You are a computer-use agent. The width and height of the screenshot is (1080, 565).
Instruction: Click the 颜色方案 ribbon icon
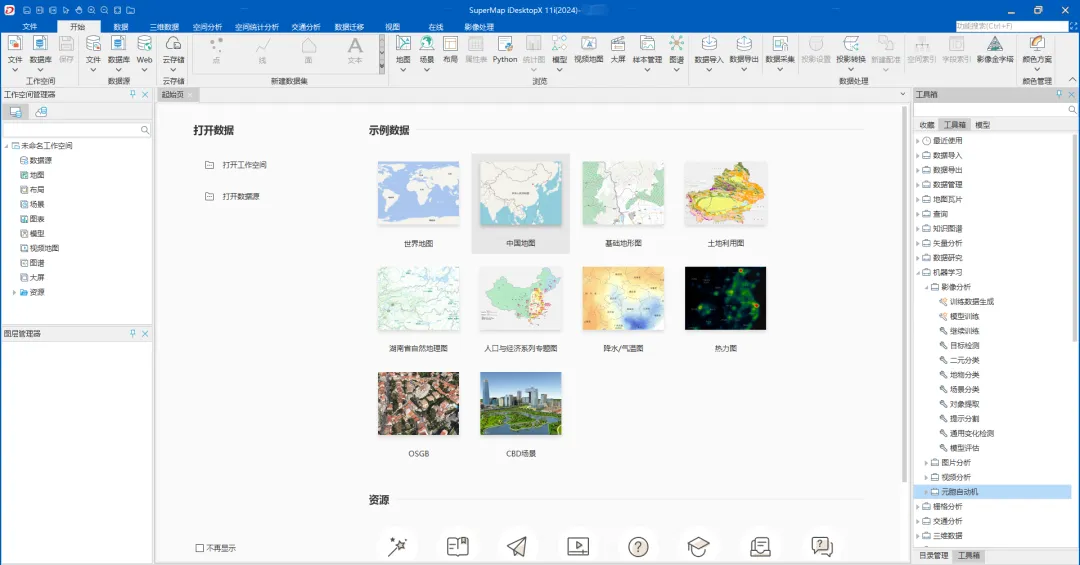[1037, 45]
